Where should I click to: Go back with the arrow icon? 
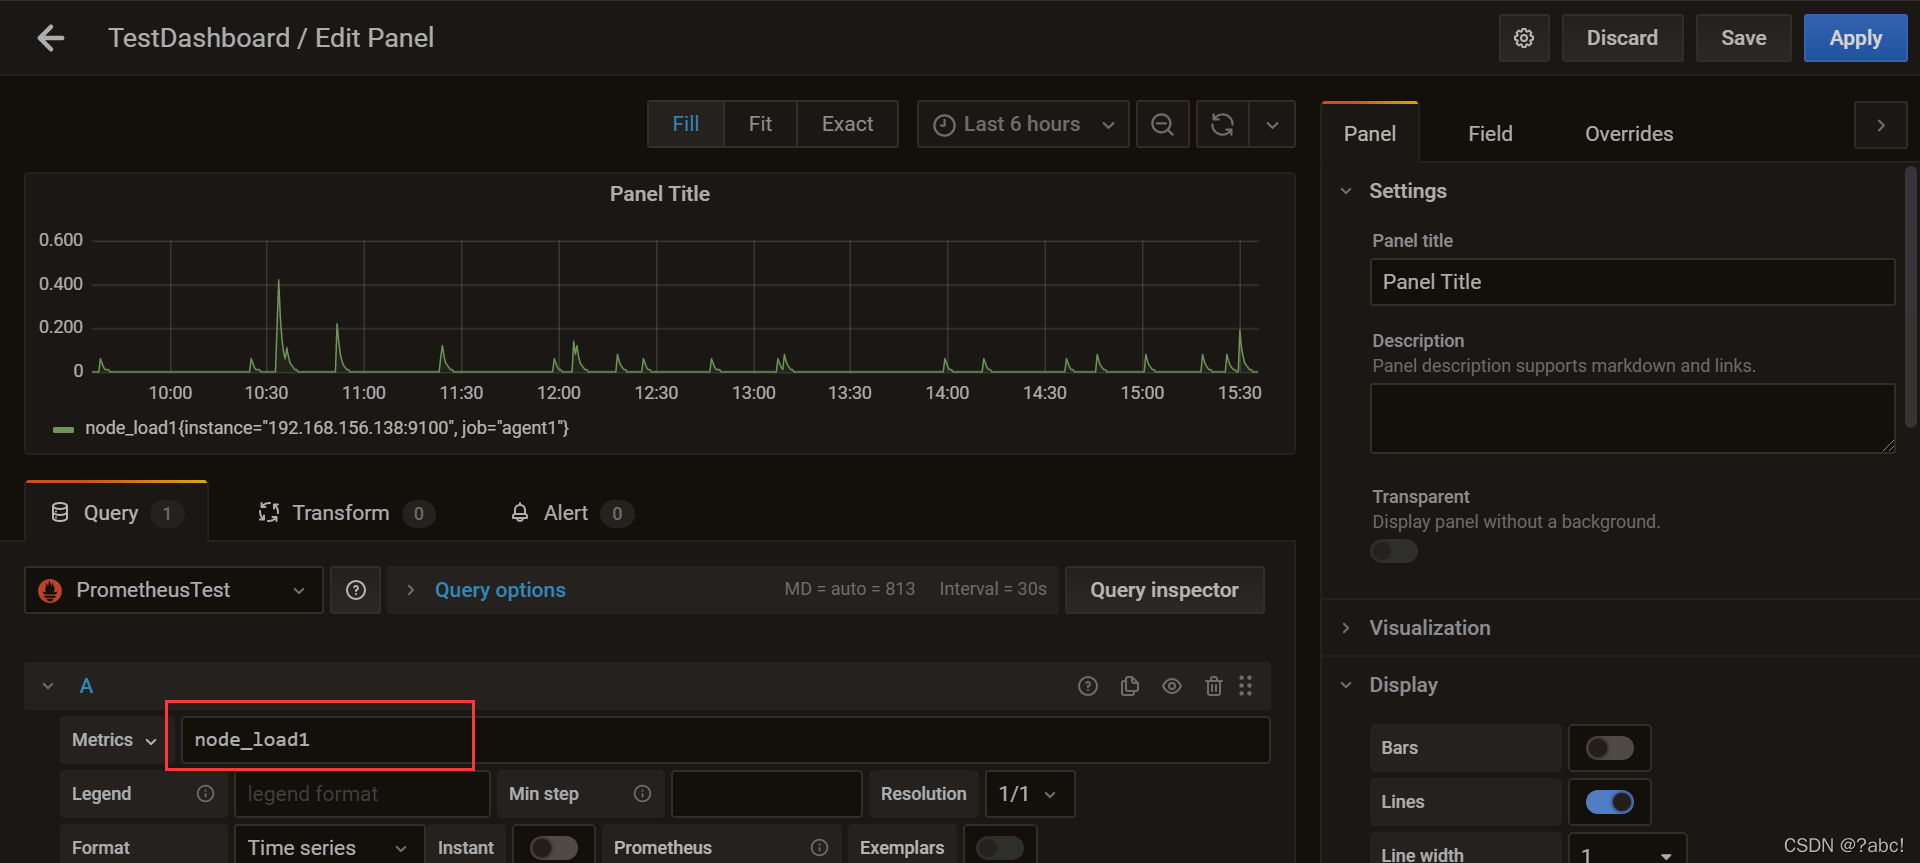point(50,38)
